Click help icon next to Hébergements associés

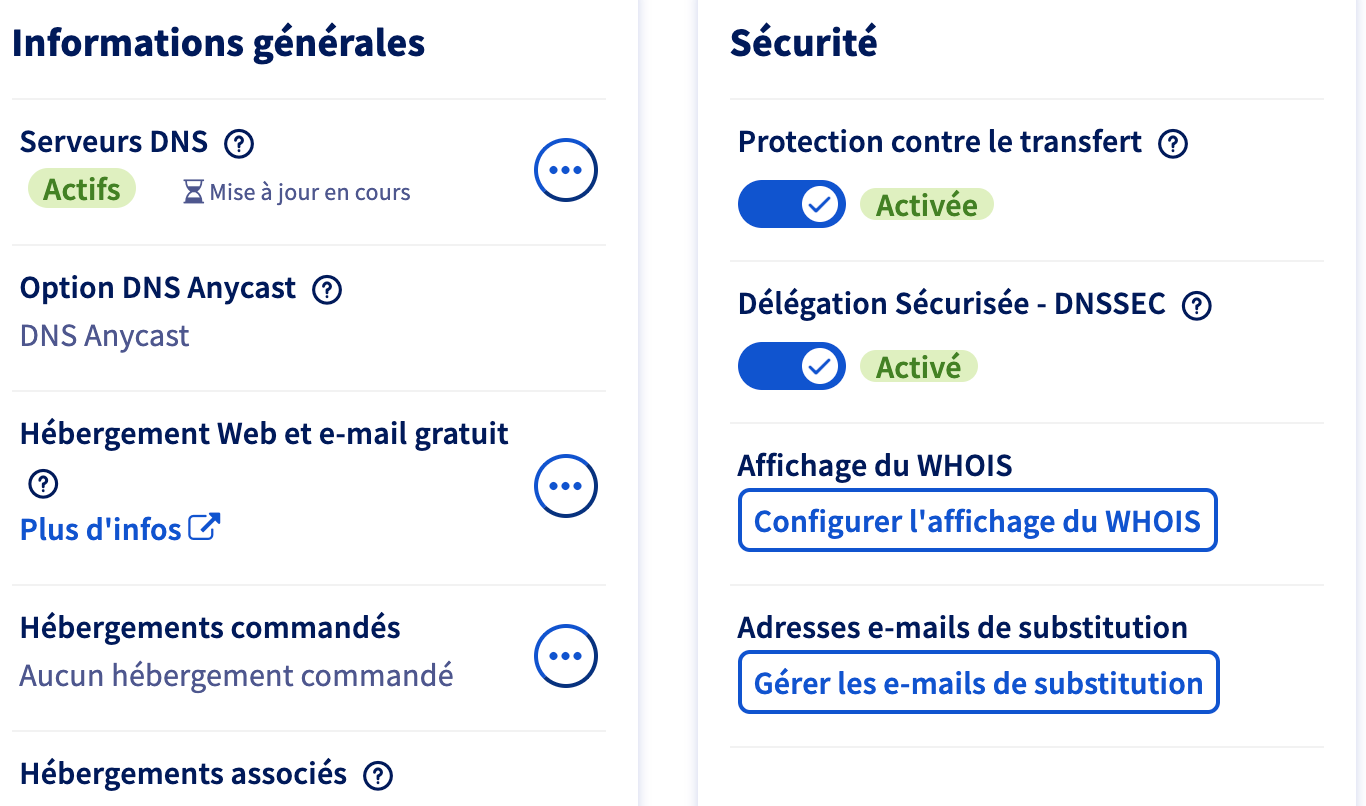378,775
